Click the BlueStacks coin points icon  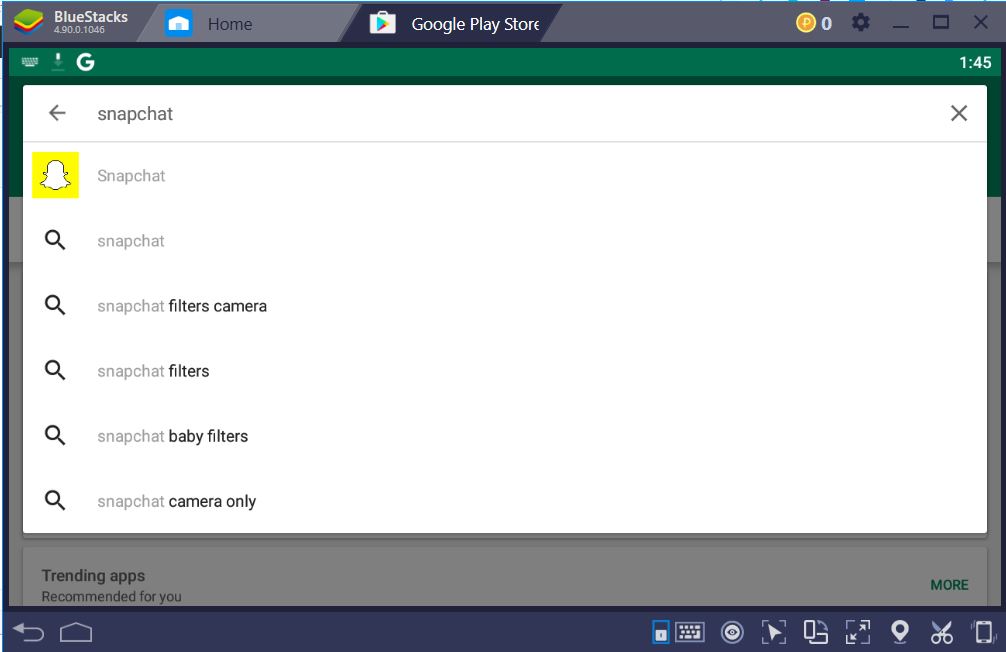pos(805,23)
